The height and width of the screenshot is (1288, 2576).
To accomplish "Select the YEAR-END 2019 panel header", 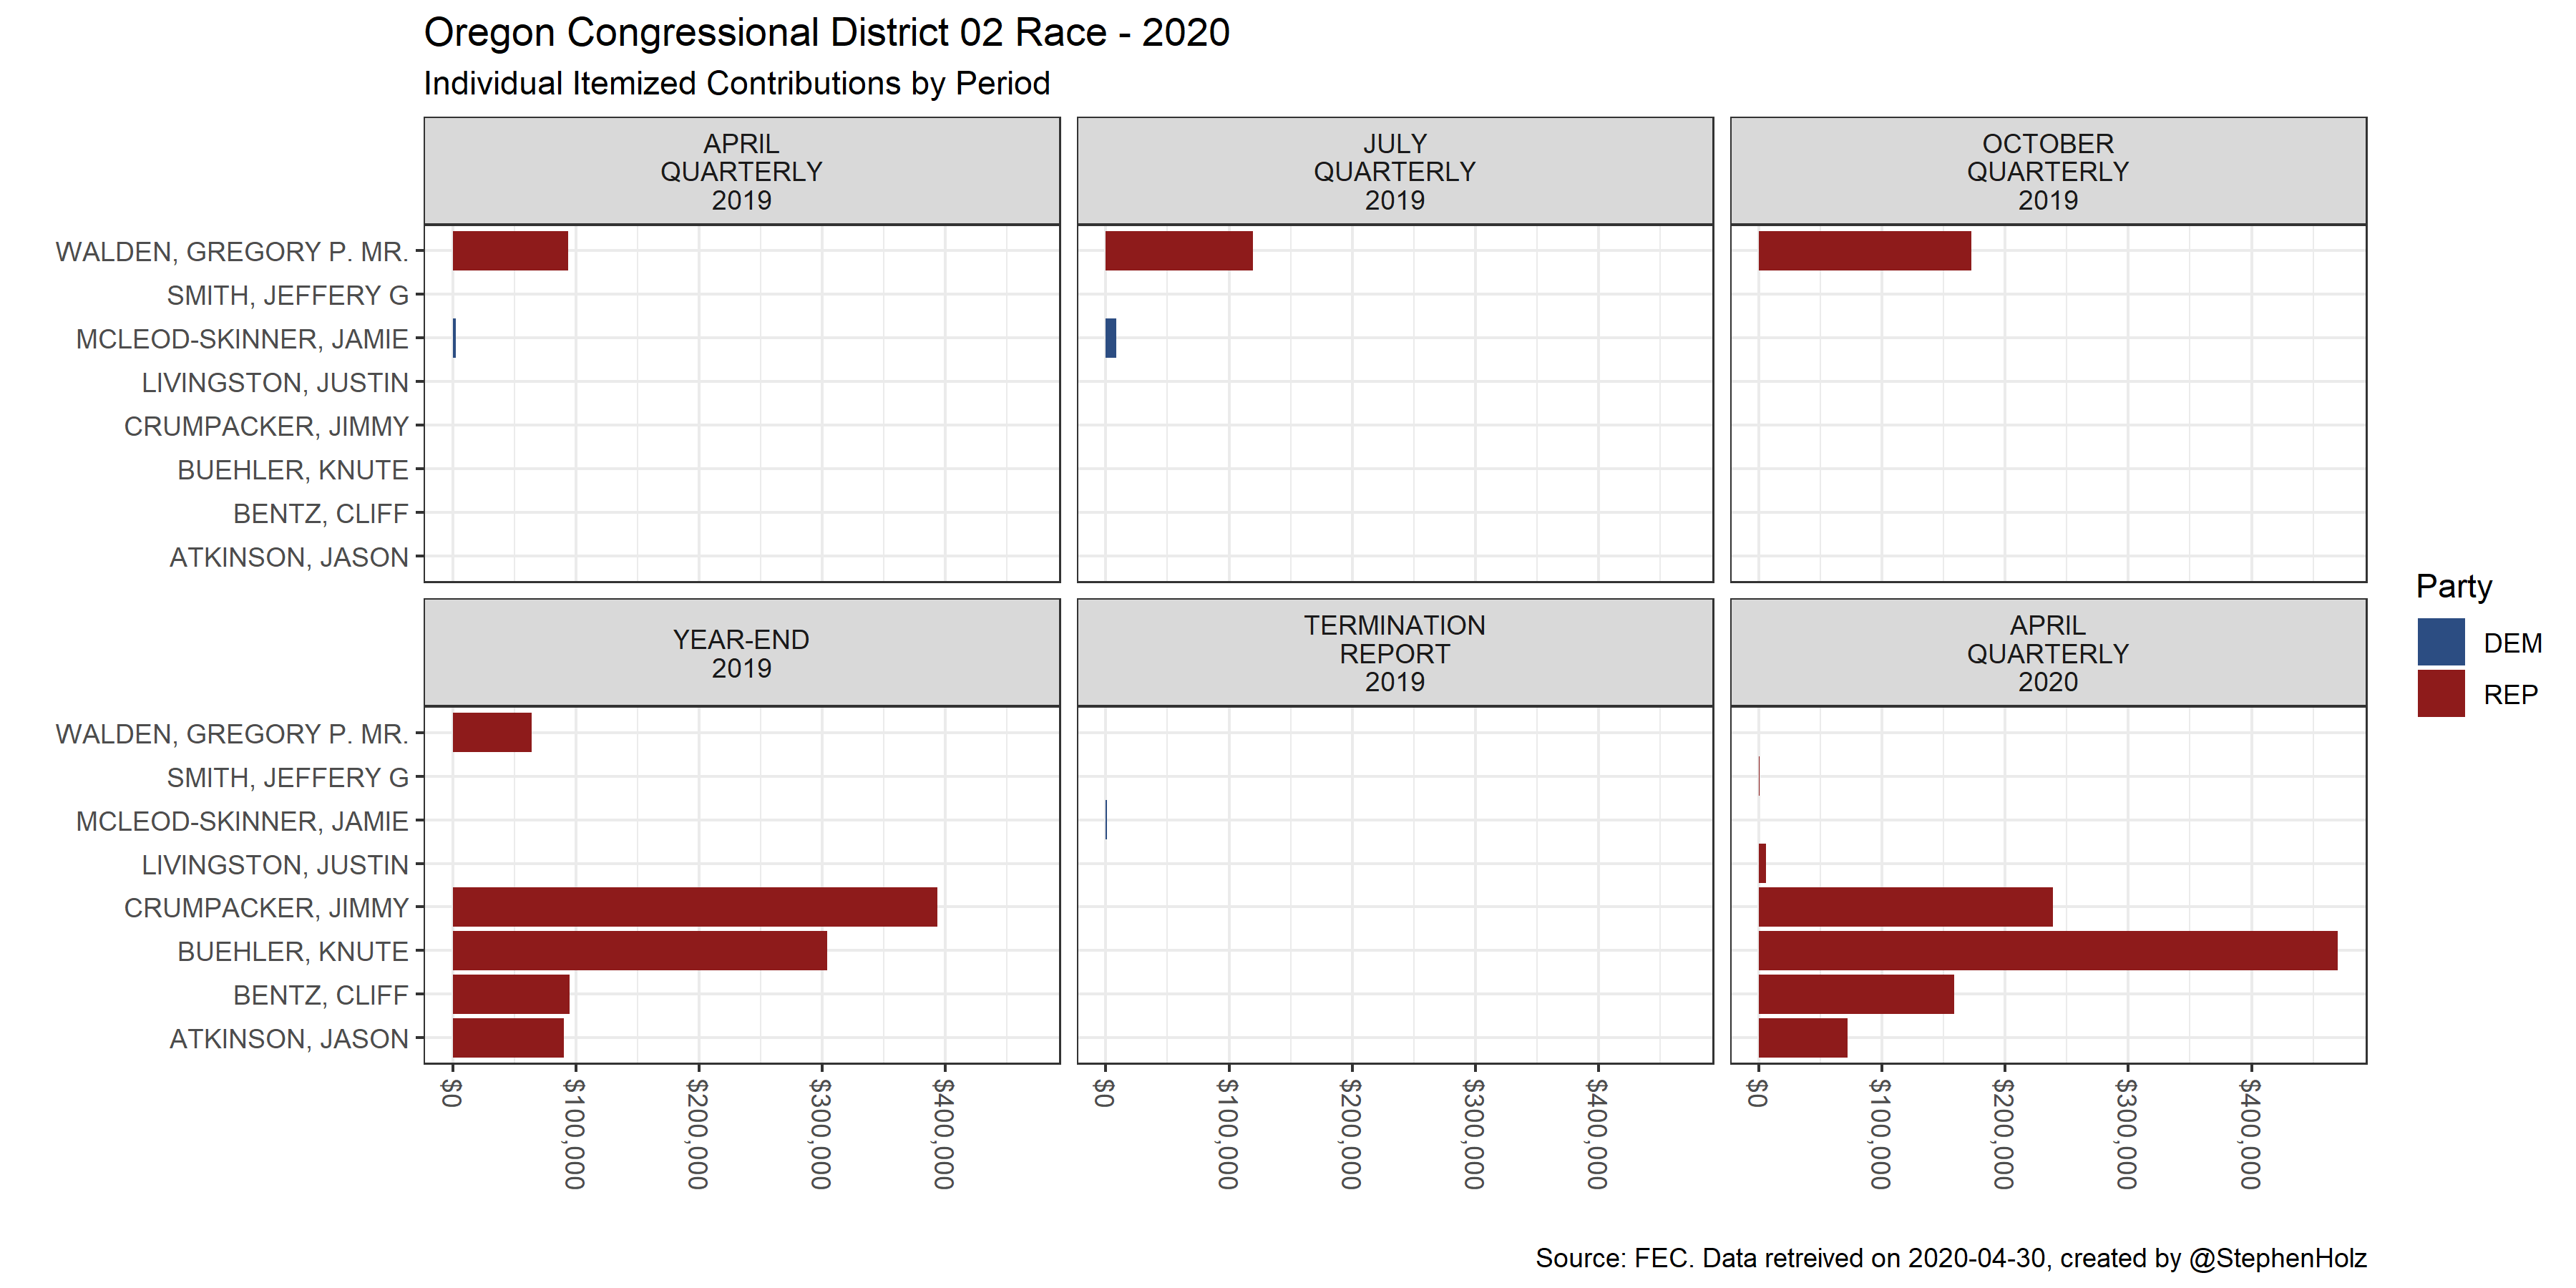I will tap(741, 653).
